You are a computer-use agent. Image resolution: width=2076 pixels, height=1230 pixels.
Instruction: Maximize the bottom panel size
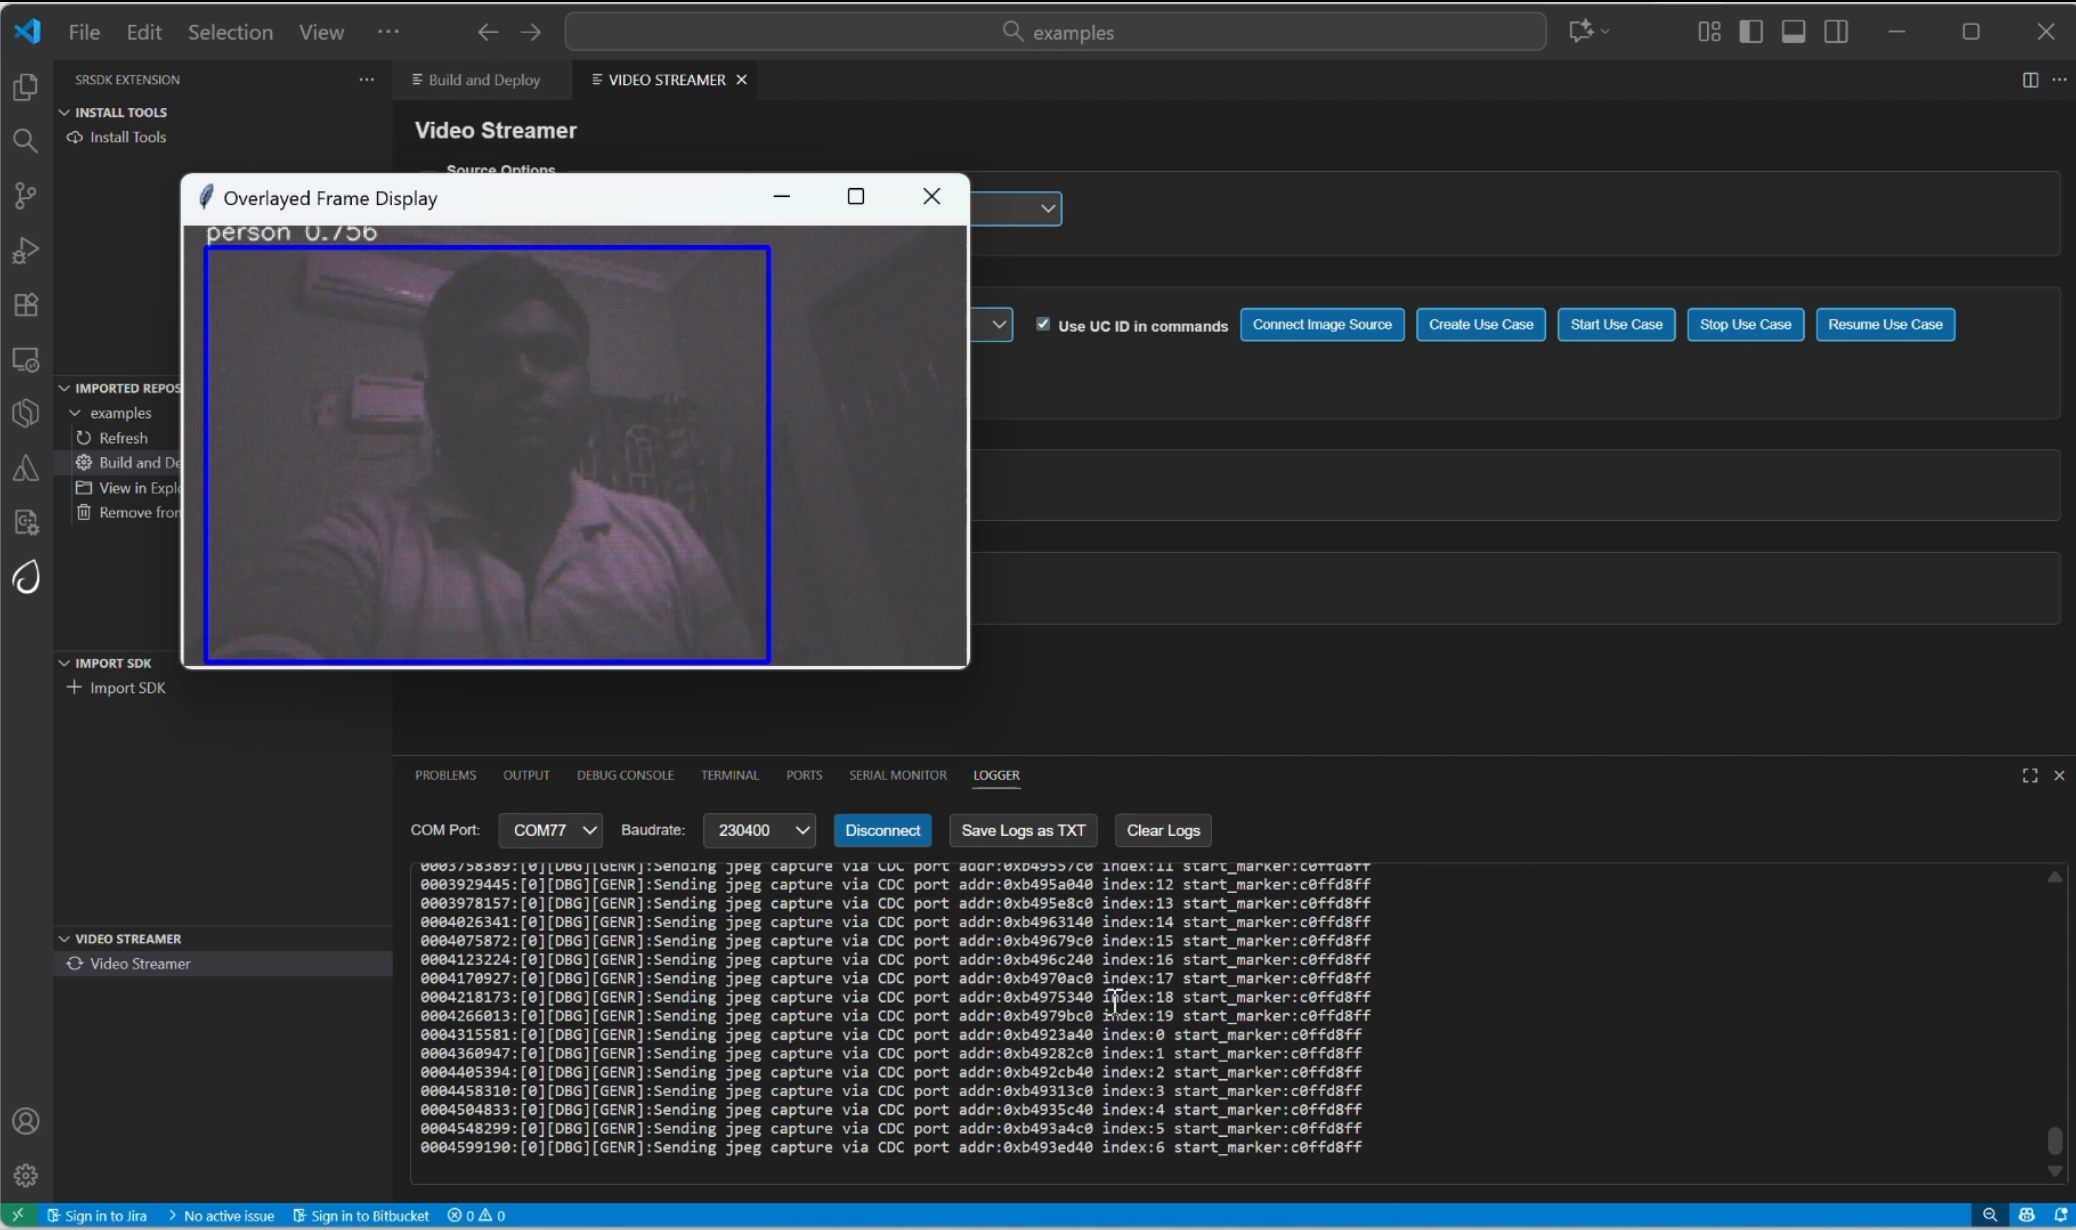click(x=2029, y=776)
